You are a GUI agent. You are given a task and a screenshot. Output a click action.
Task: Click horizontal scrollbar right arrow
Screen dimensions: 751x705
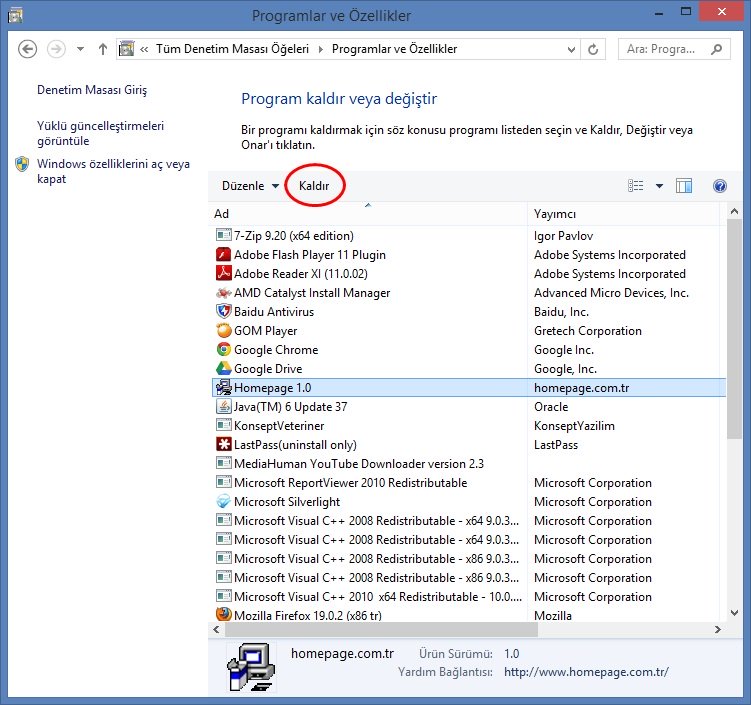[x=717, y=629]
